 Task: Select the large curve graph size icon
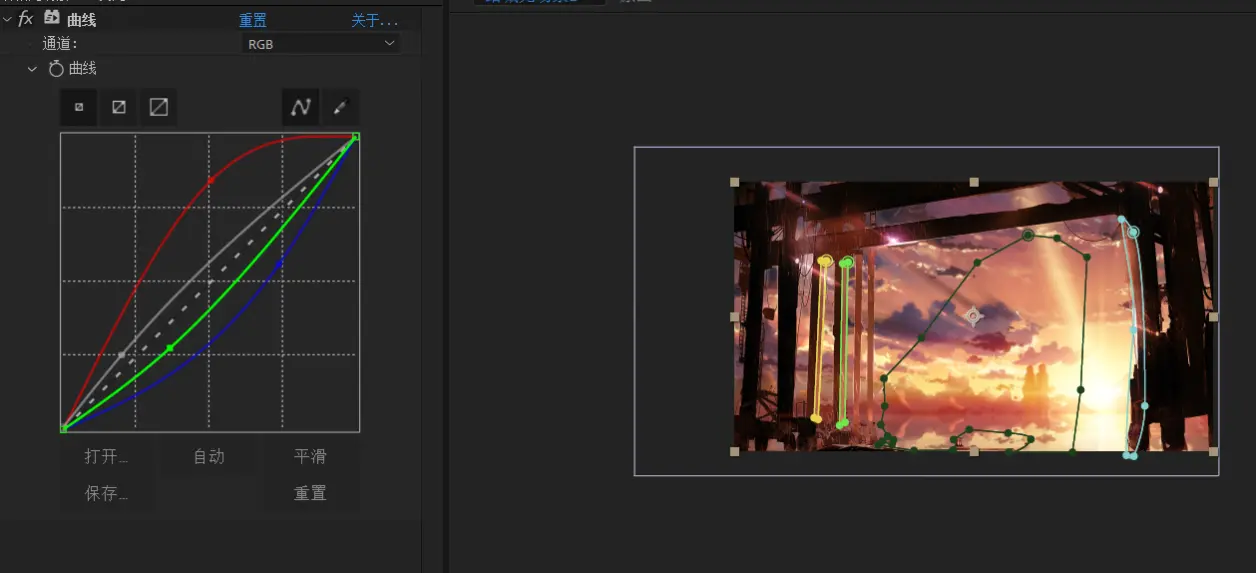pos(158,107)
